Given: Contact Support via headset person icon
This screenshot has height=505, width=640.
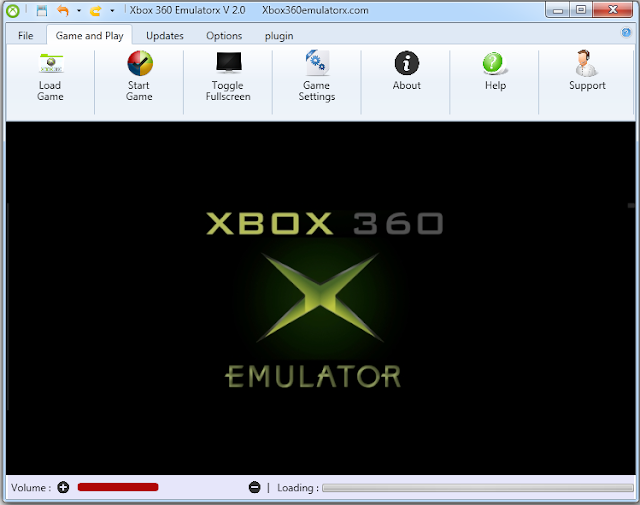Looking at the screenshot, I should tap(586, 63).
